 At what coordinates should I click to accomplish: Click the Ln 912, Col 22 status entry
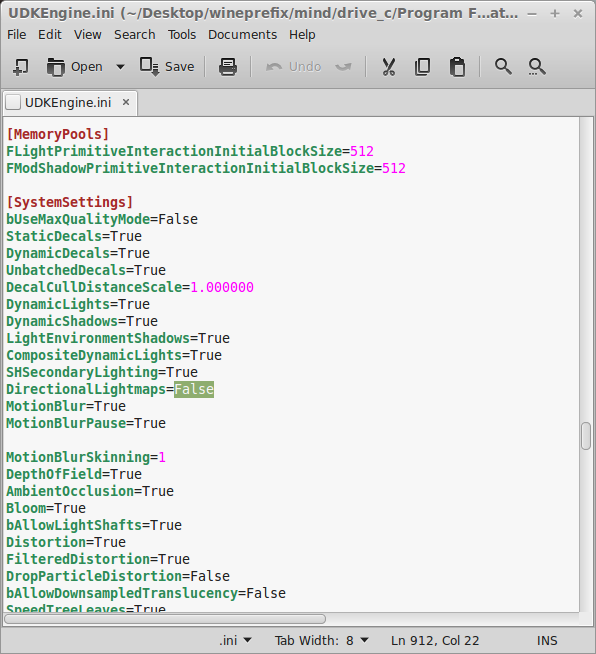coord(435,640)
